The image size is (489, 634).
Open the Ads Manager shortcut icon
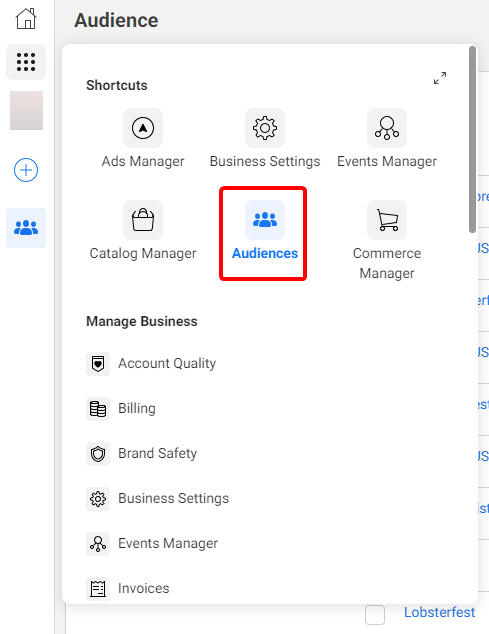143,128
